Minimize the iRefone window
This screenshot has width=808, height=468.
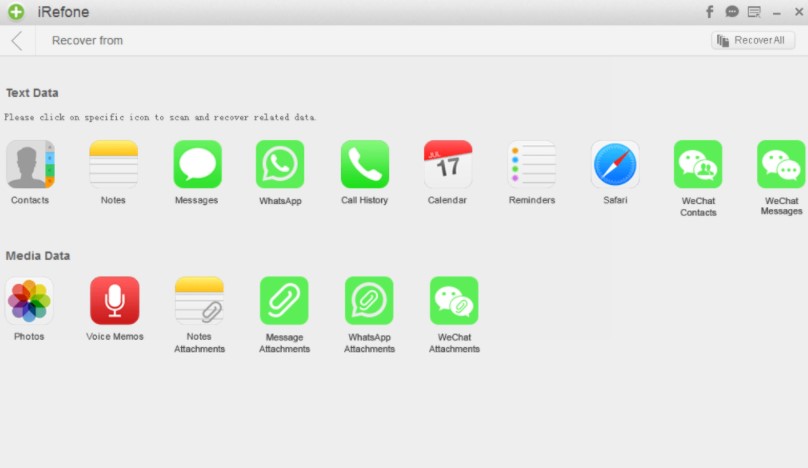coord(777,12)
